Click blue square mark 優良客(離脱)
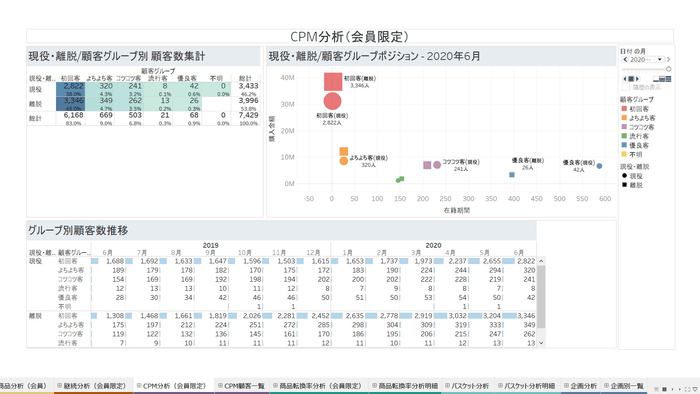700x394 pixels. click(x=512, y=175)
